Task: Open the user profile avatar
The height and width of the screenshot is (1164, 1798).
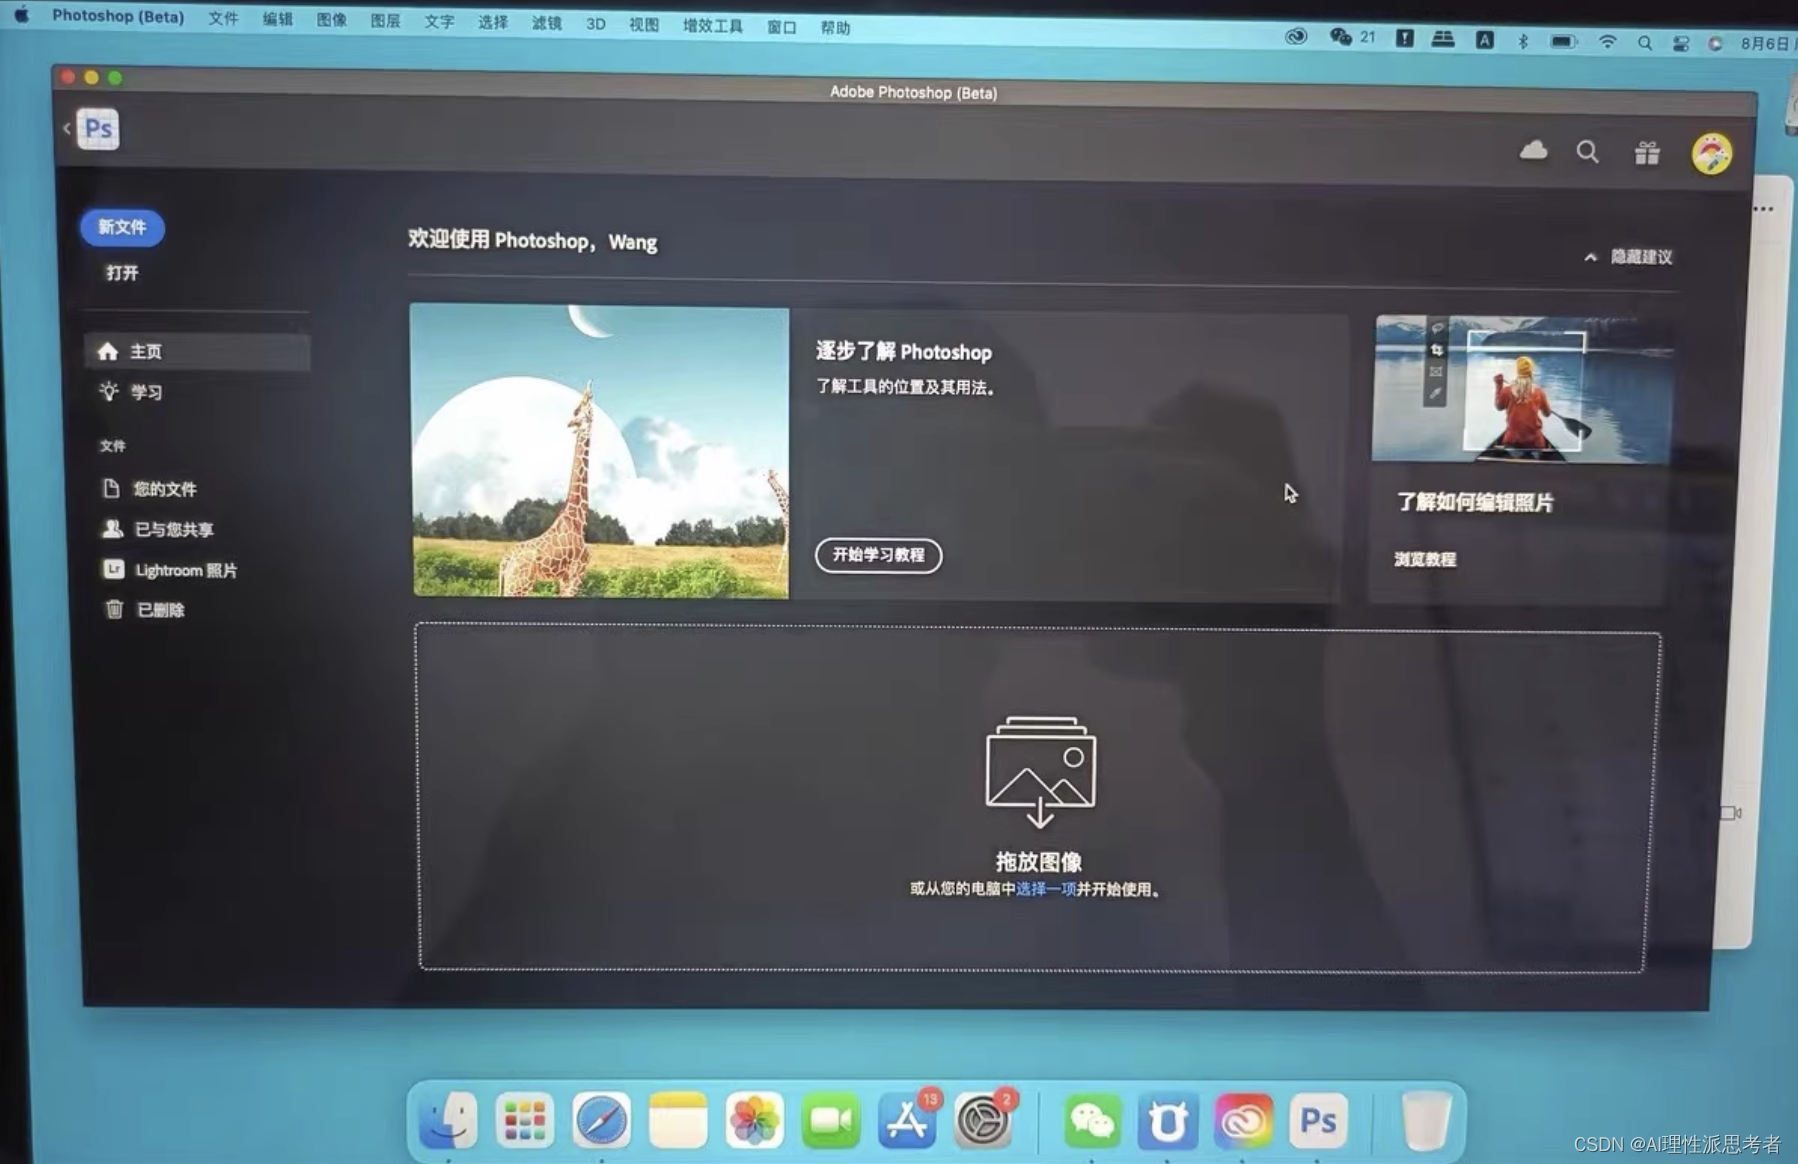Action: pyautogui.click(x=1711, y=154)
